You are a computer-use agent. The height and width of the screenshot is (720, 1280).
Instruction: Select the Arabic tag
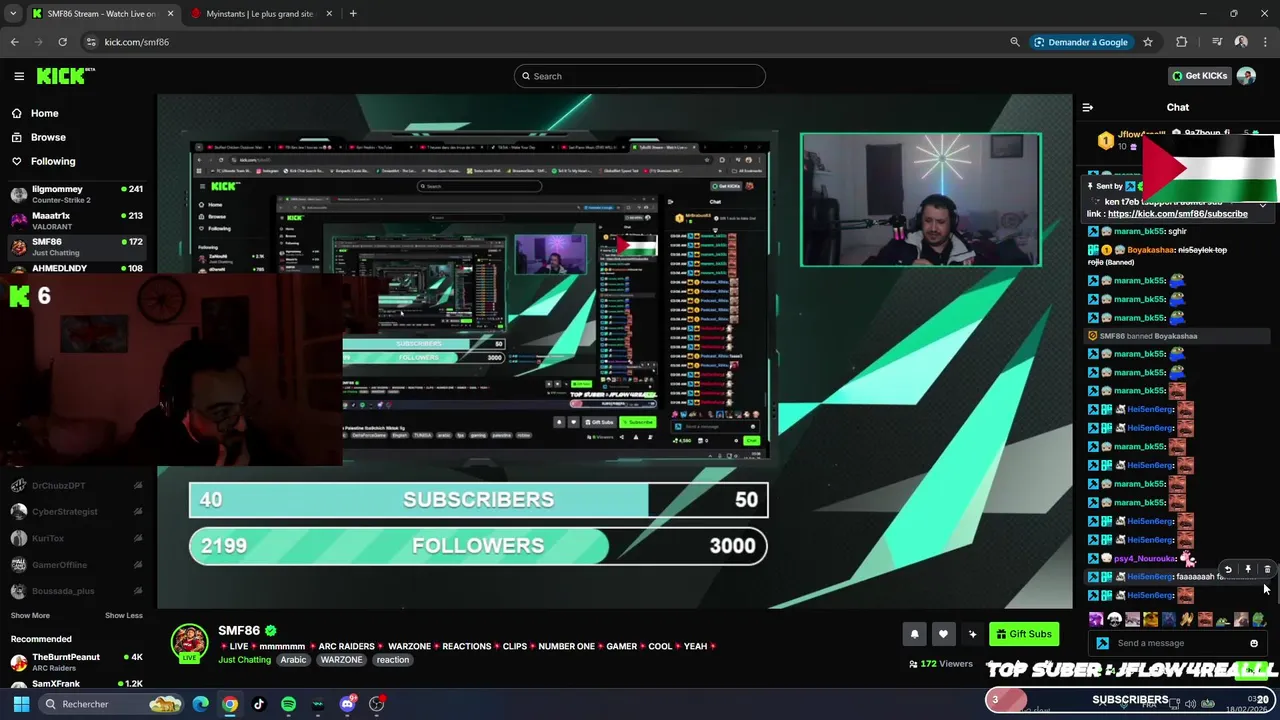pos(293,660)
